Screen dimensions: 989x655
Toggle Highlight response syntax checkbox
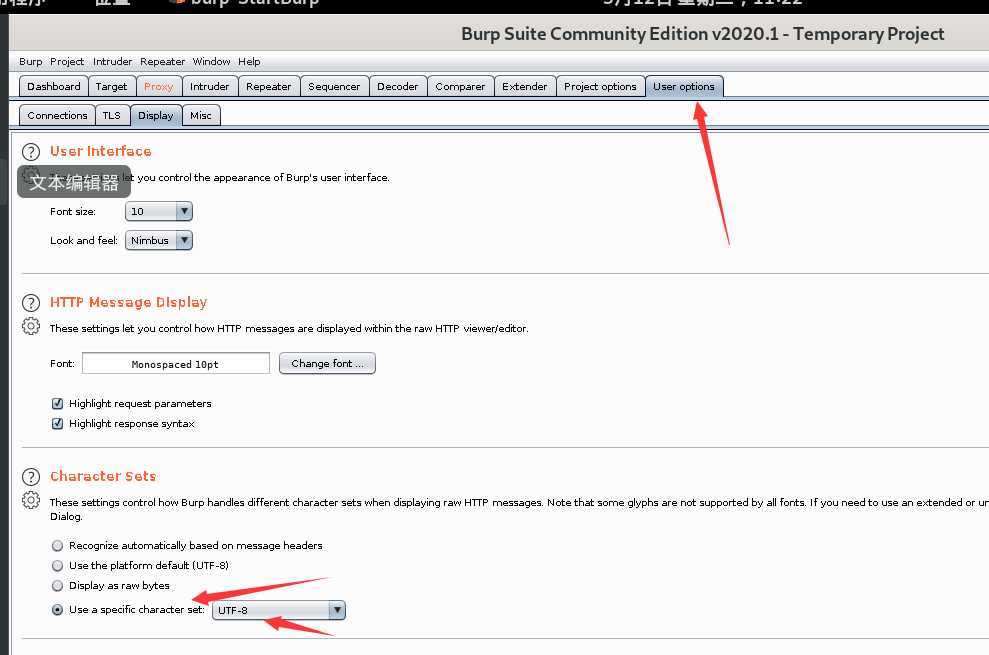tap(57, 423)
